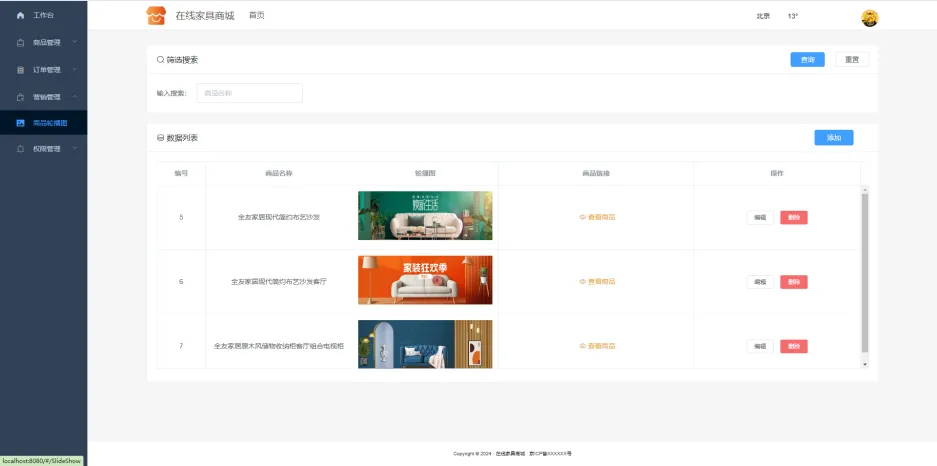Collapse the 营销管理 sidebar menu arrow
Viewport: 937px width, 466px height.
point(74,96)
